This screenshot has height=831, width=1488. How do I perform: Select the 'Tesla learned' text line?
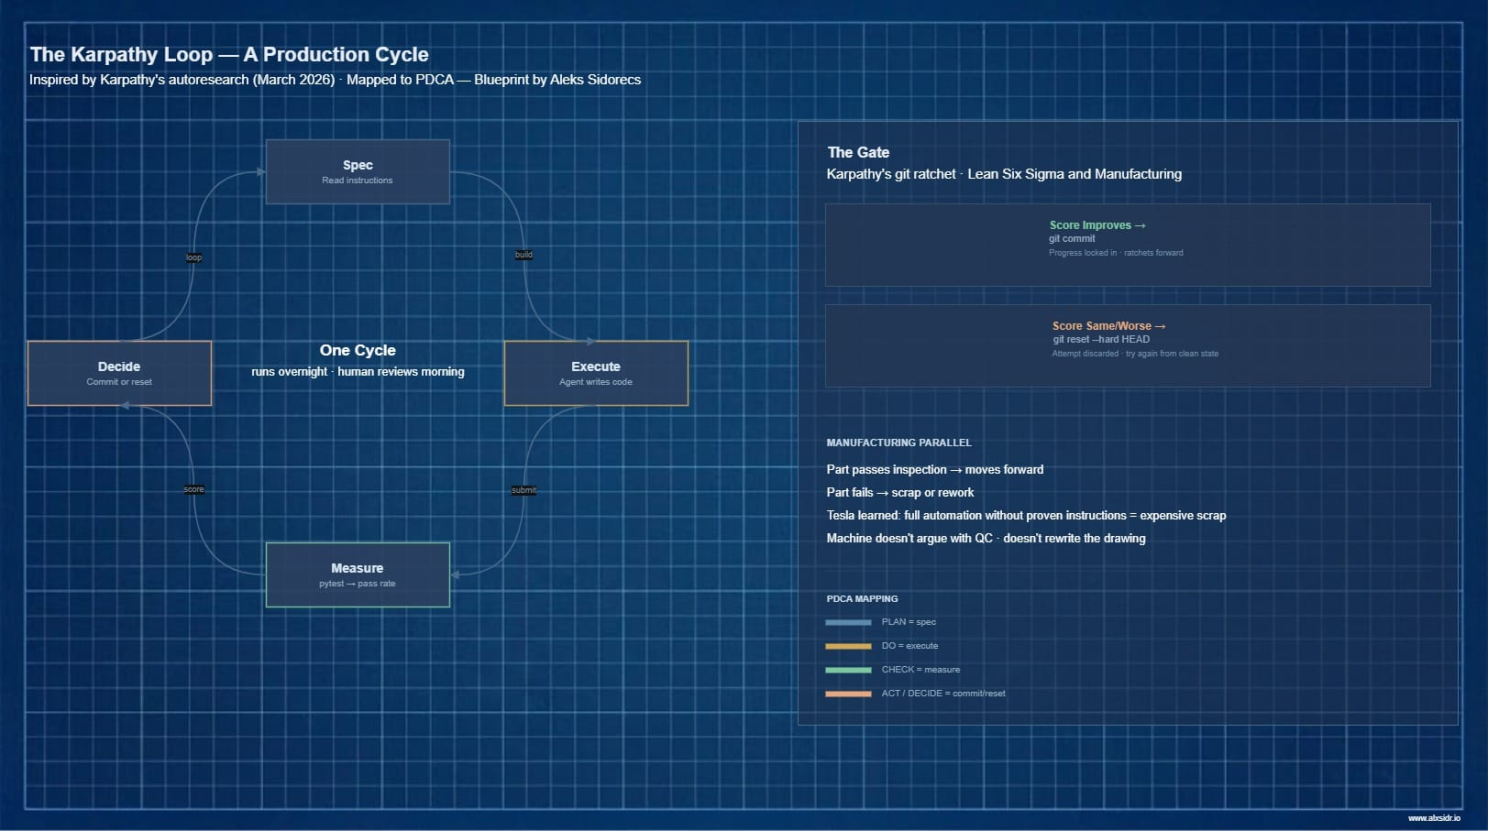(x=1025, y=515)
